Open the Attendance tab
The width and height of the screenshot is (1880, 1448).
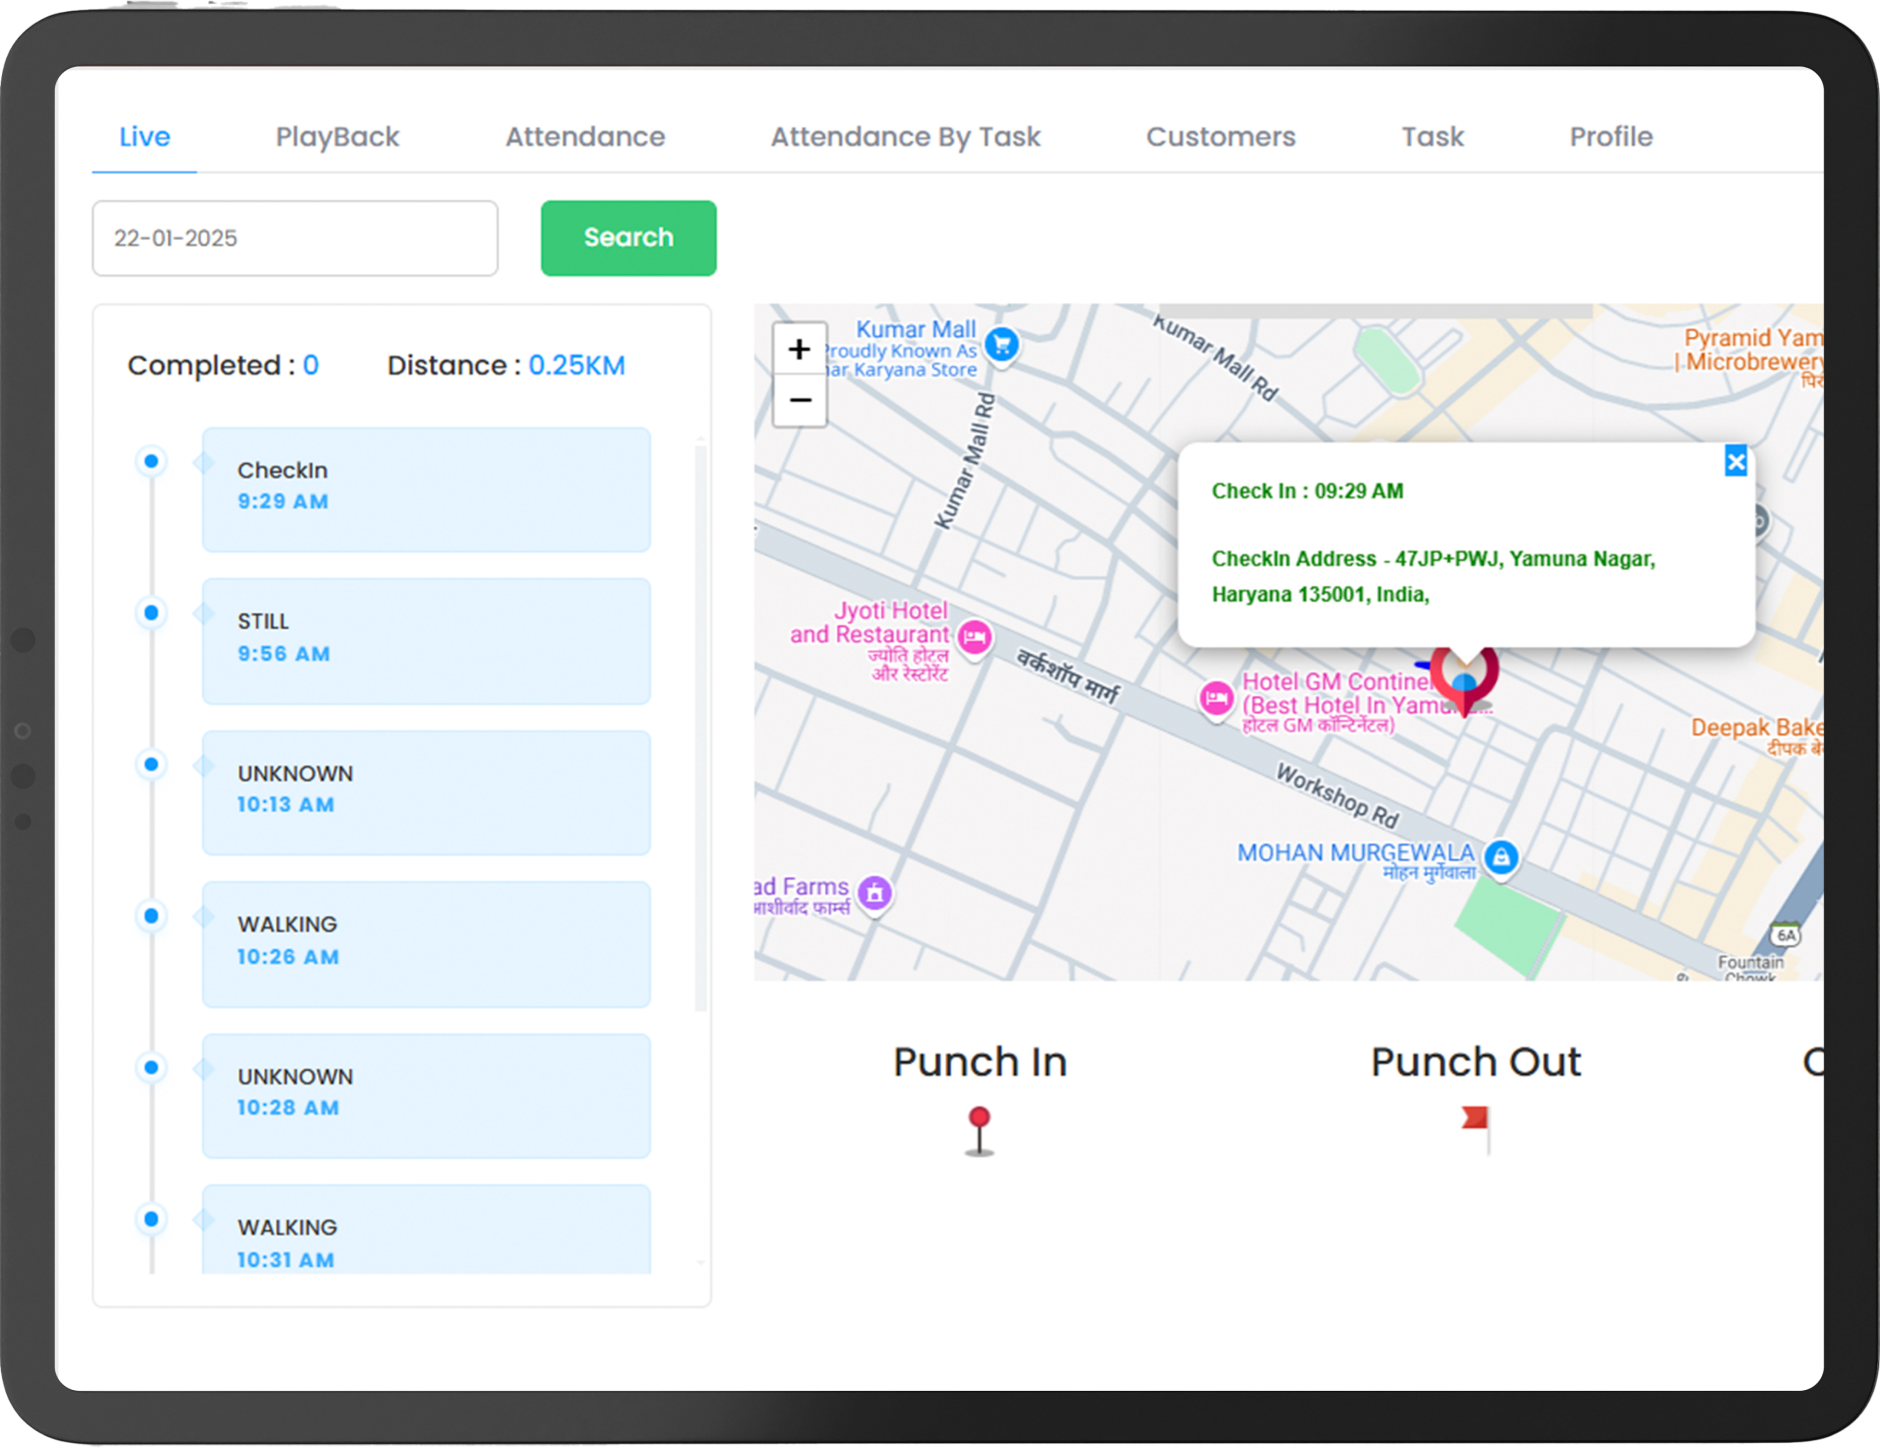pos(585,136)
